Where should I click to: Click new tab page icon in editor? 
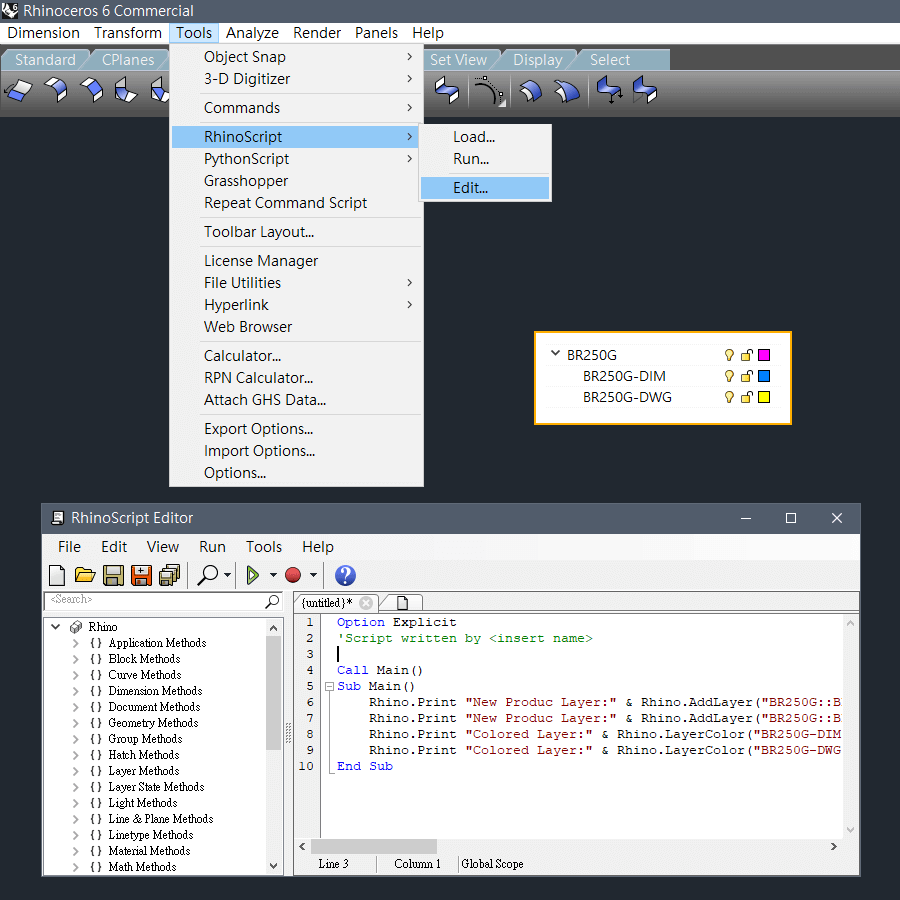(x=402, y=603)
